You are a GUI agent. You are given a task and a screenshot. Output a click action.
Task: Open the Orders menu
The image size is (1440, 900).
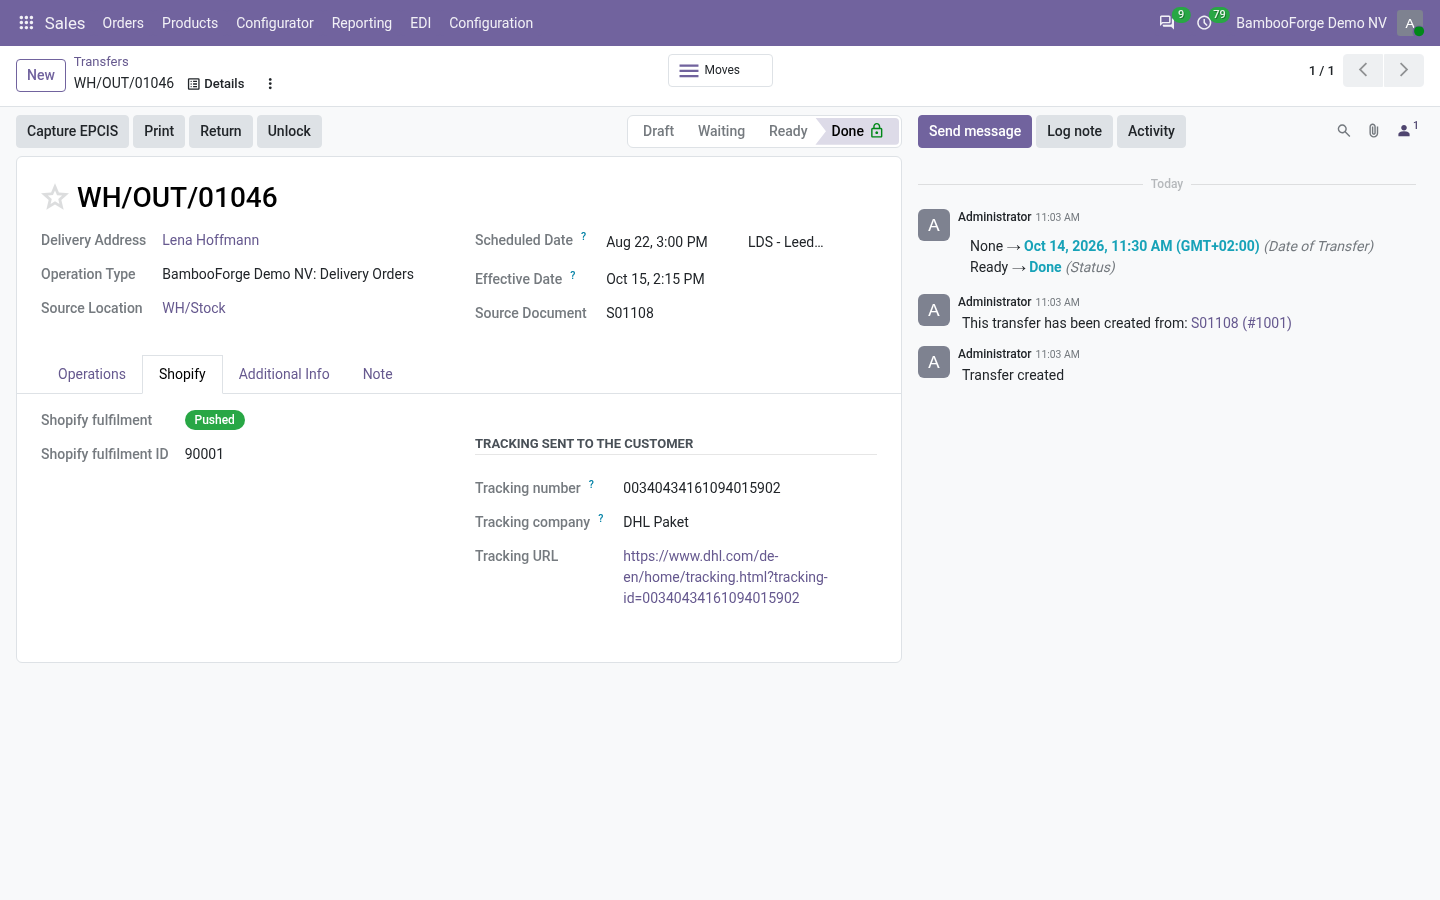tap(123, 23)
